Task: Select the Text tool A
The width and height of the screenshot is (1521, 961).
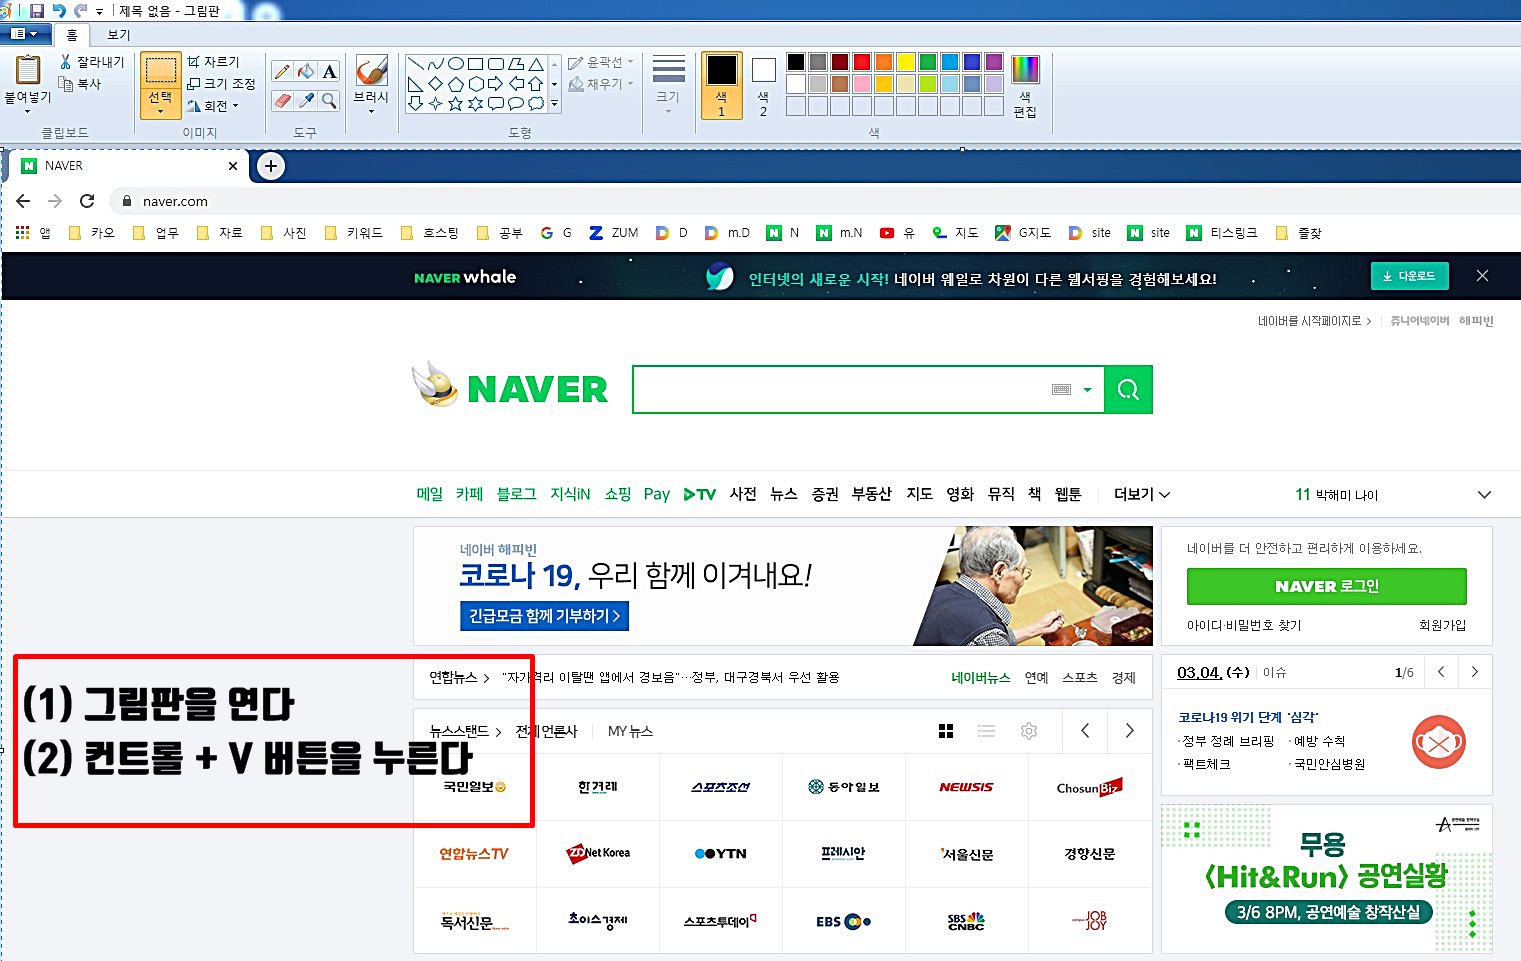Action: tap(329, 71)
